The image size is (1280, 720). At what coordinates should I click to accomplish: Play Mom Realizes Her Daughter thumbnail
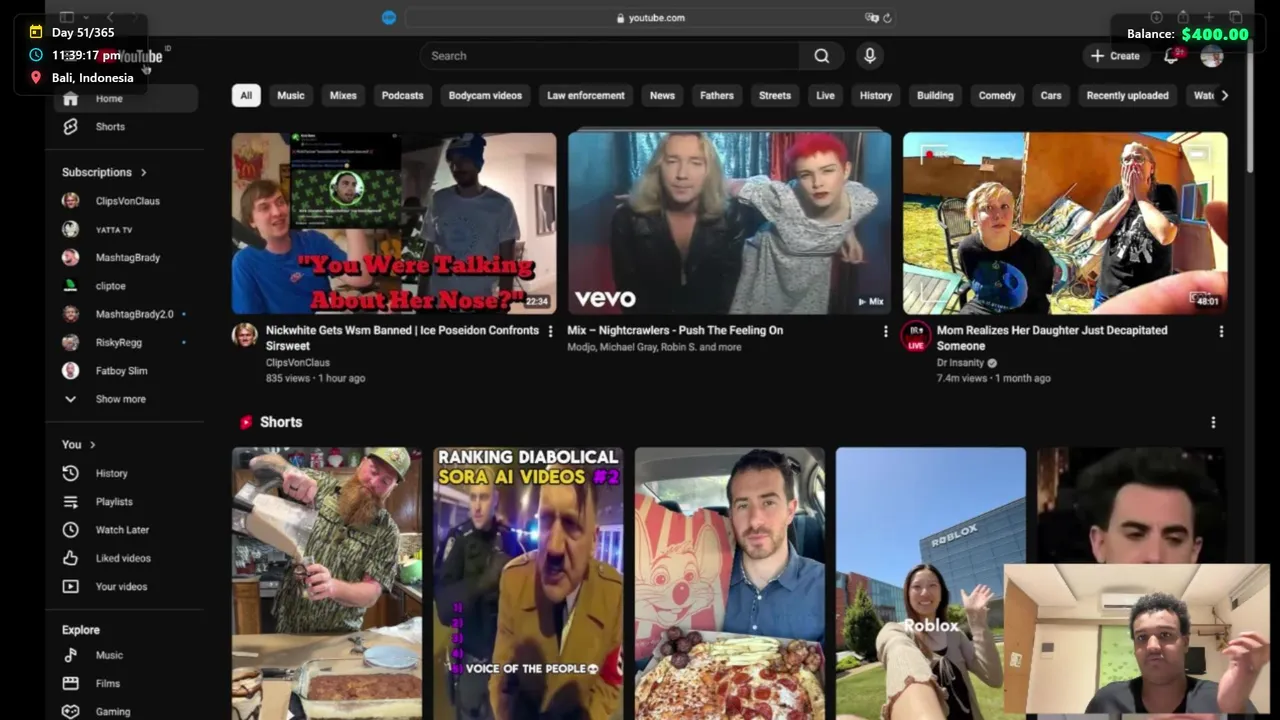click(1065, 223)
